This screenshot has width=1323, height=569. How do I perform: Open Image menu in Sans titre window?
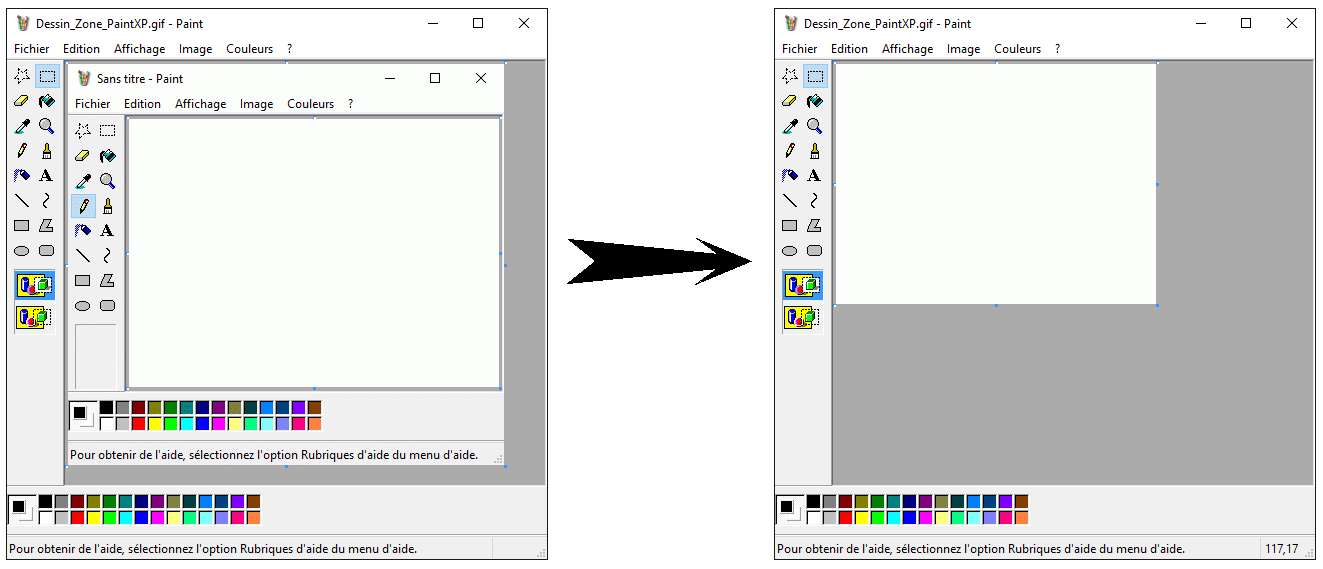pyautogui.click(x=256, y=104)
